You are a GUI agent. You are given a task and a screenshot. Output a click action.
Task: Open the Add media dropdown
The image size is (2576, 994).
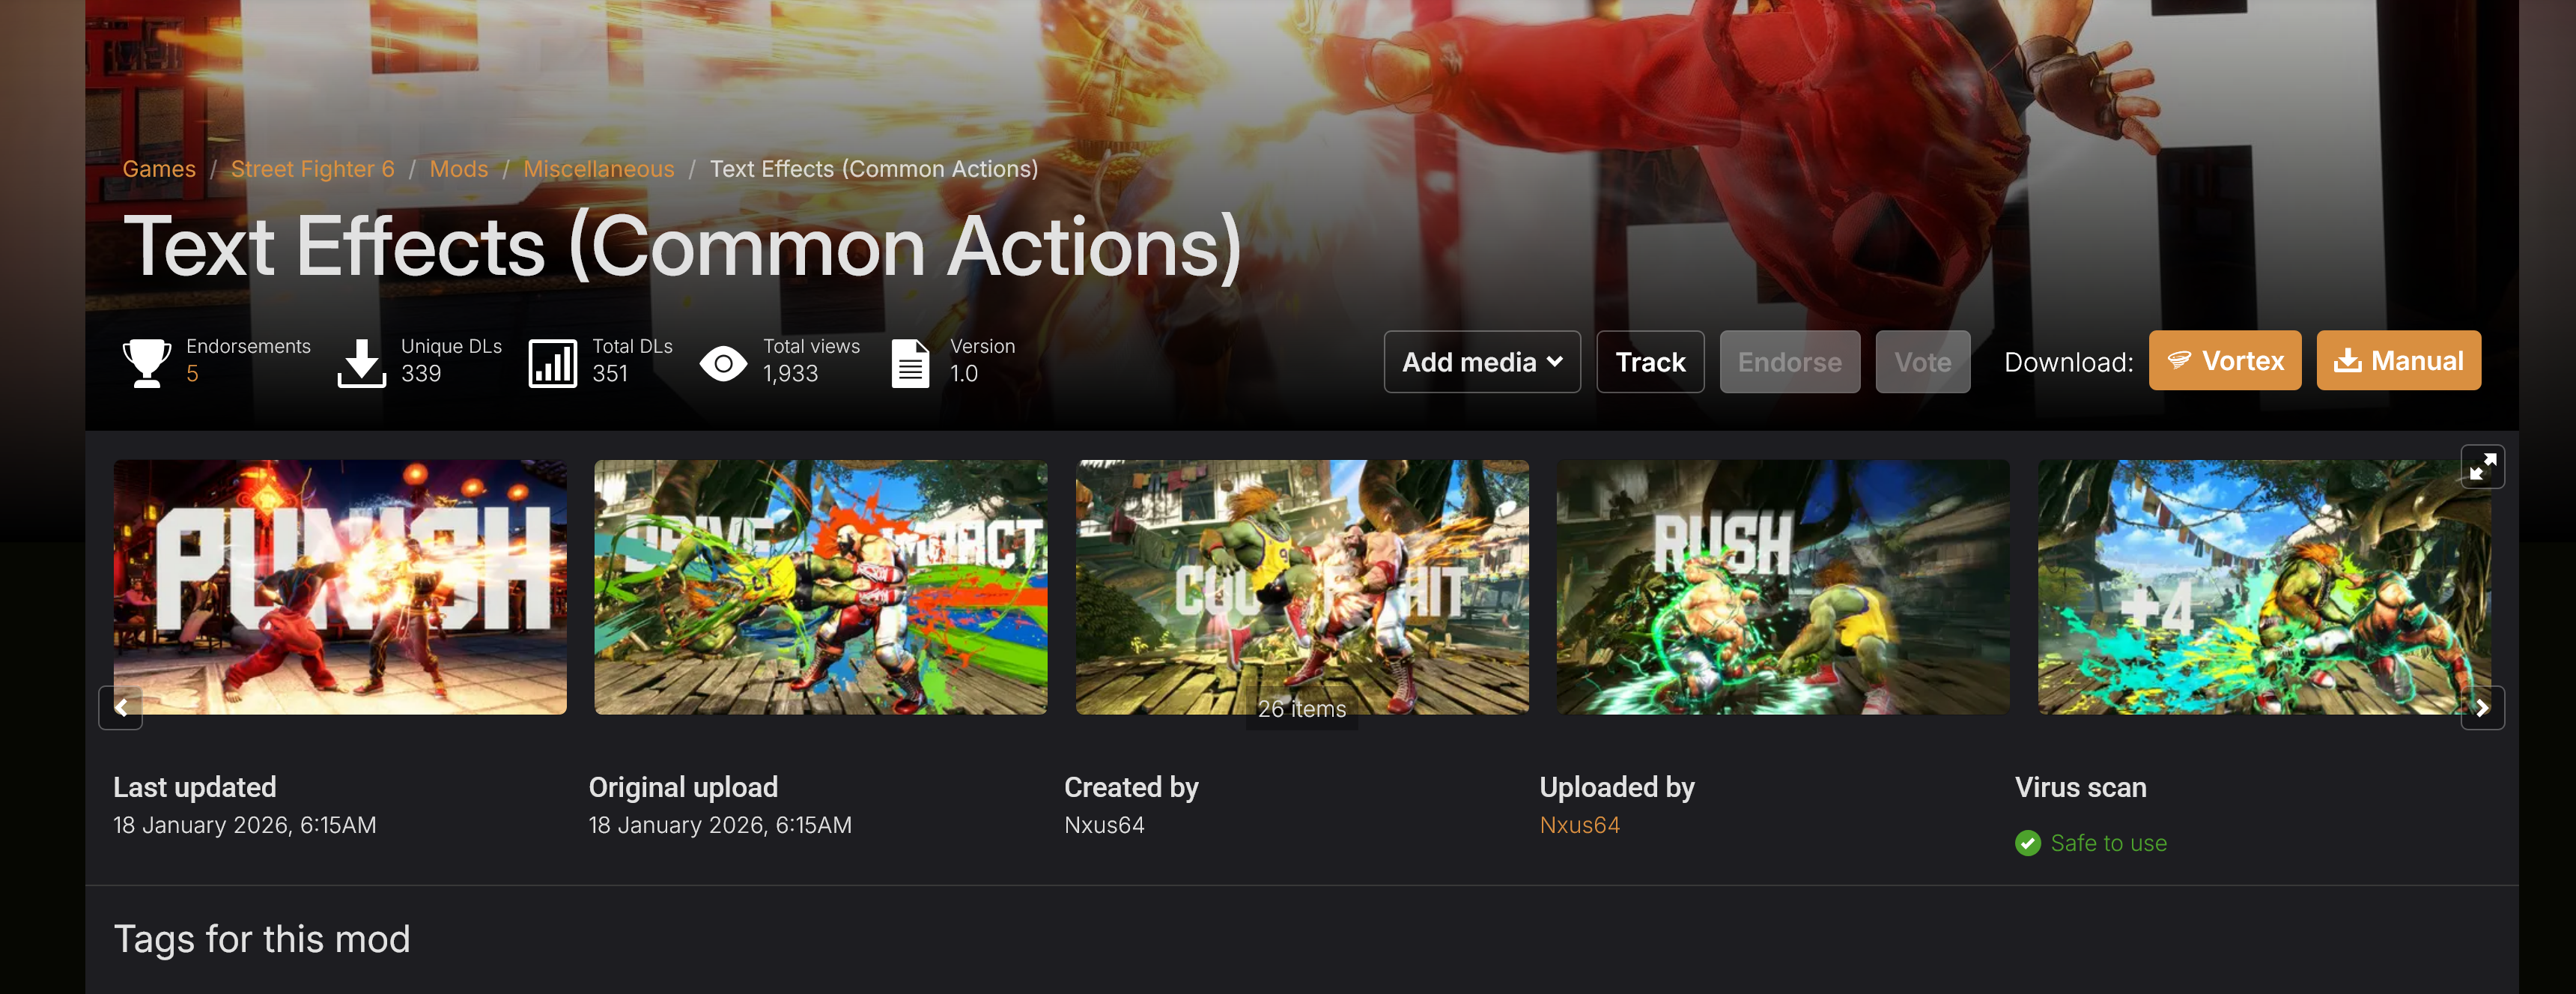click(1482, 362)
